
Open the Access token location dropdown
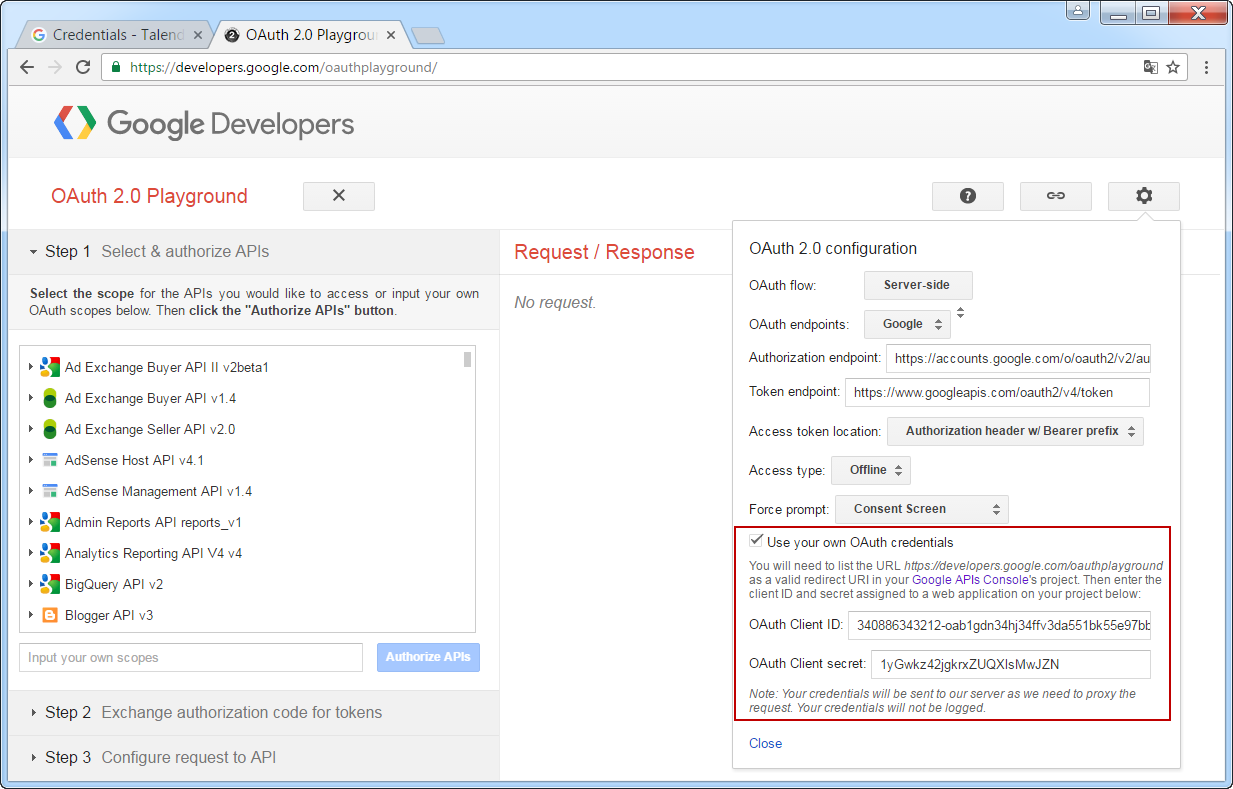click(1015, 431)
